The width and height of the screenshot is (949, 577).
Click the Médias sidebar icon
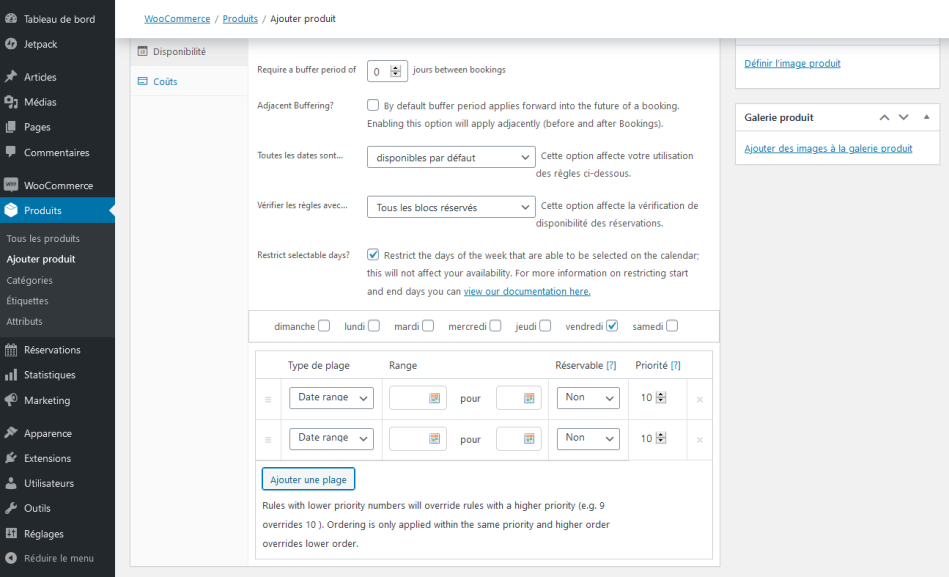click(11, 102)
